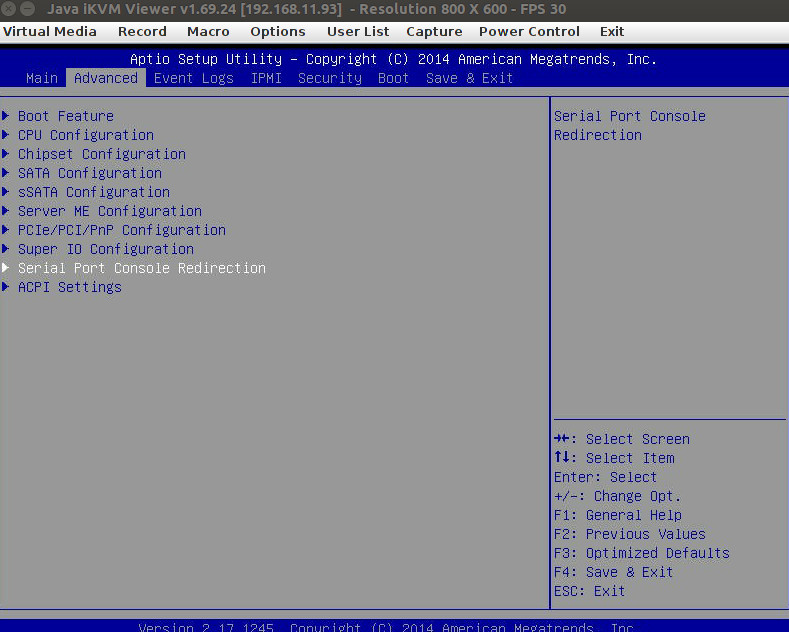Image resolution: width=789 pixels, height=632 pixels.
Task: Click the 'Select Screen' key hint
Action: (621, 439)
